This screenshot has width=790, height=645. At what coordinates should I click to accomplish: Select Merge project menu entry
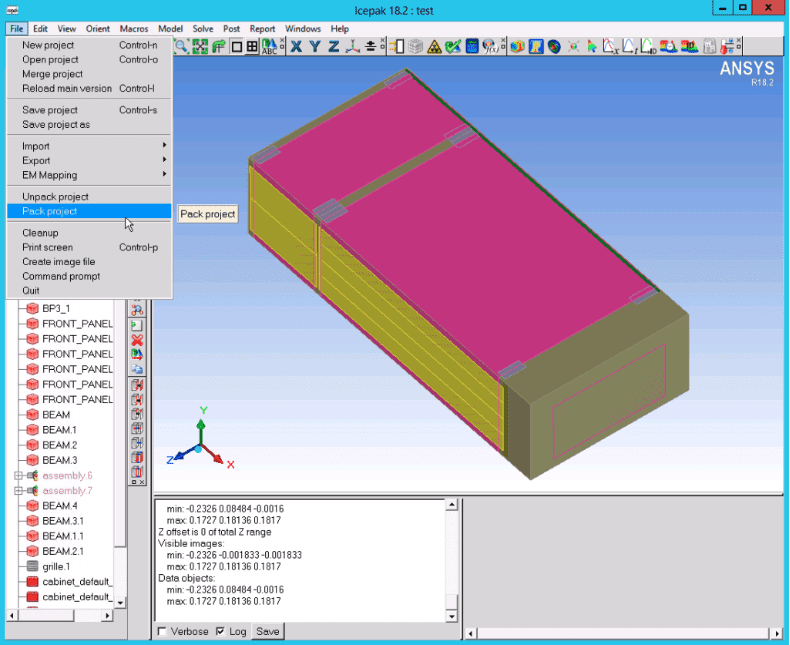89,74
